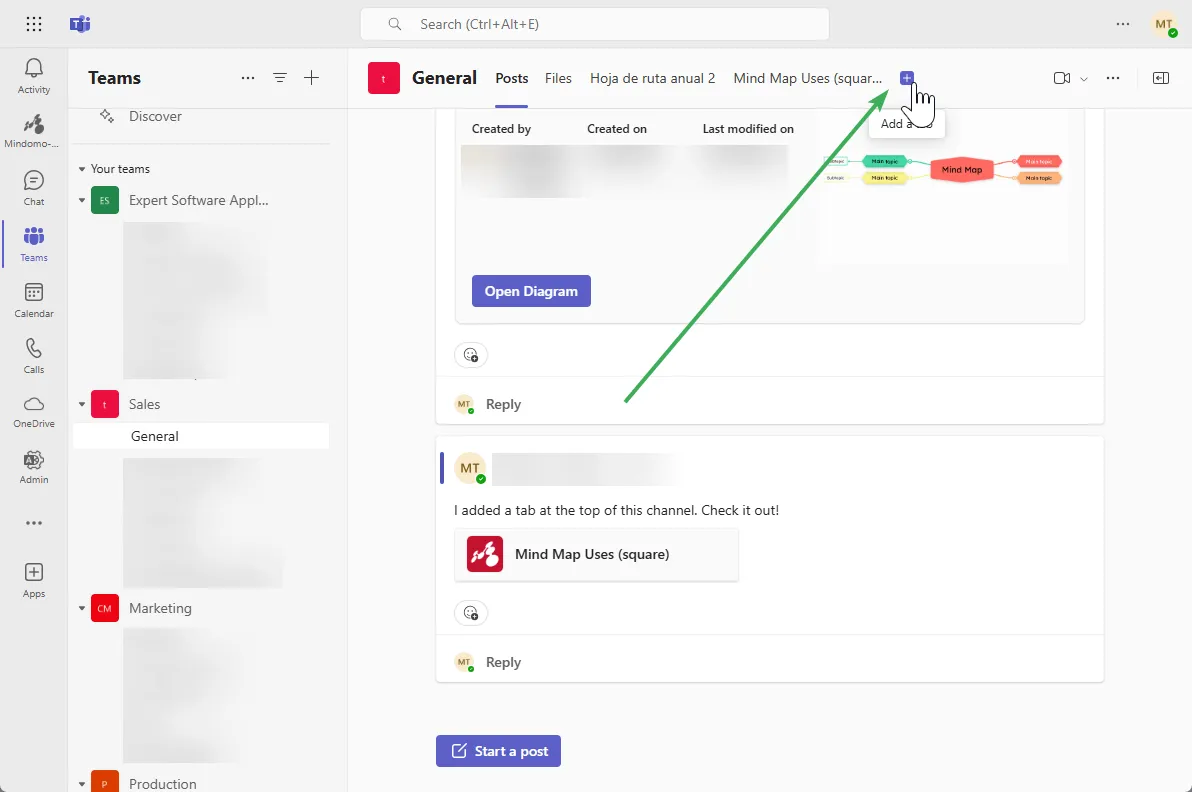Collapse the Your teams section
The width and height of the screenshot is (1192, 792).
click(x=82, y=169)
